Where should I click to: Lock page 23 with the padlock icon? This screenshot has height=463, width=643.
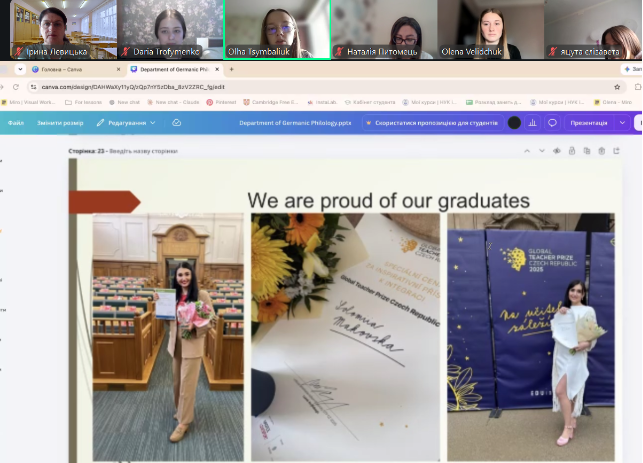(x=572, y=151)
